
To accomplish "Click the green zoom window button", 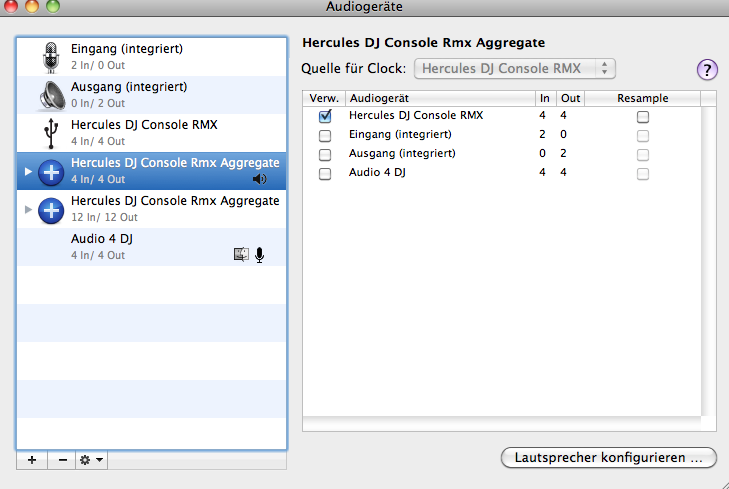I will pos(53,6).
